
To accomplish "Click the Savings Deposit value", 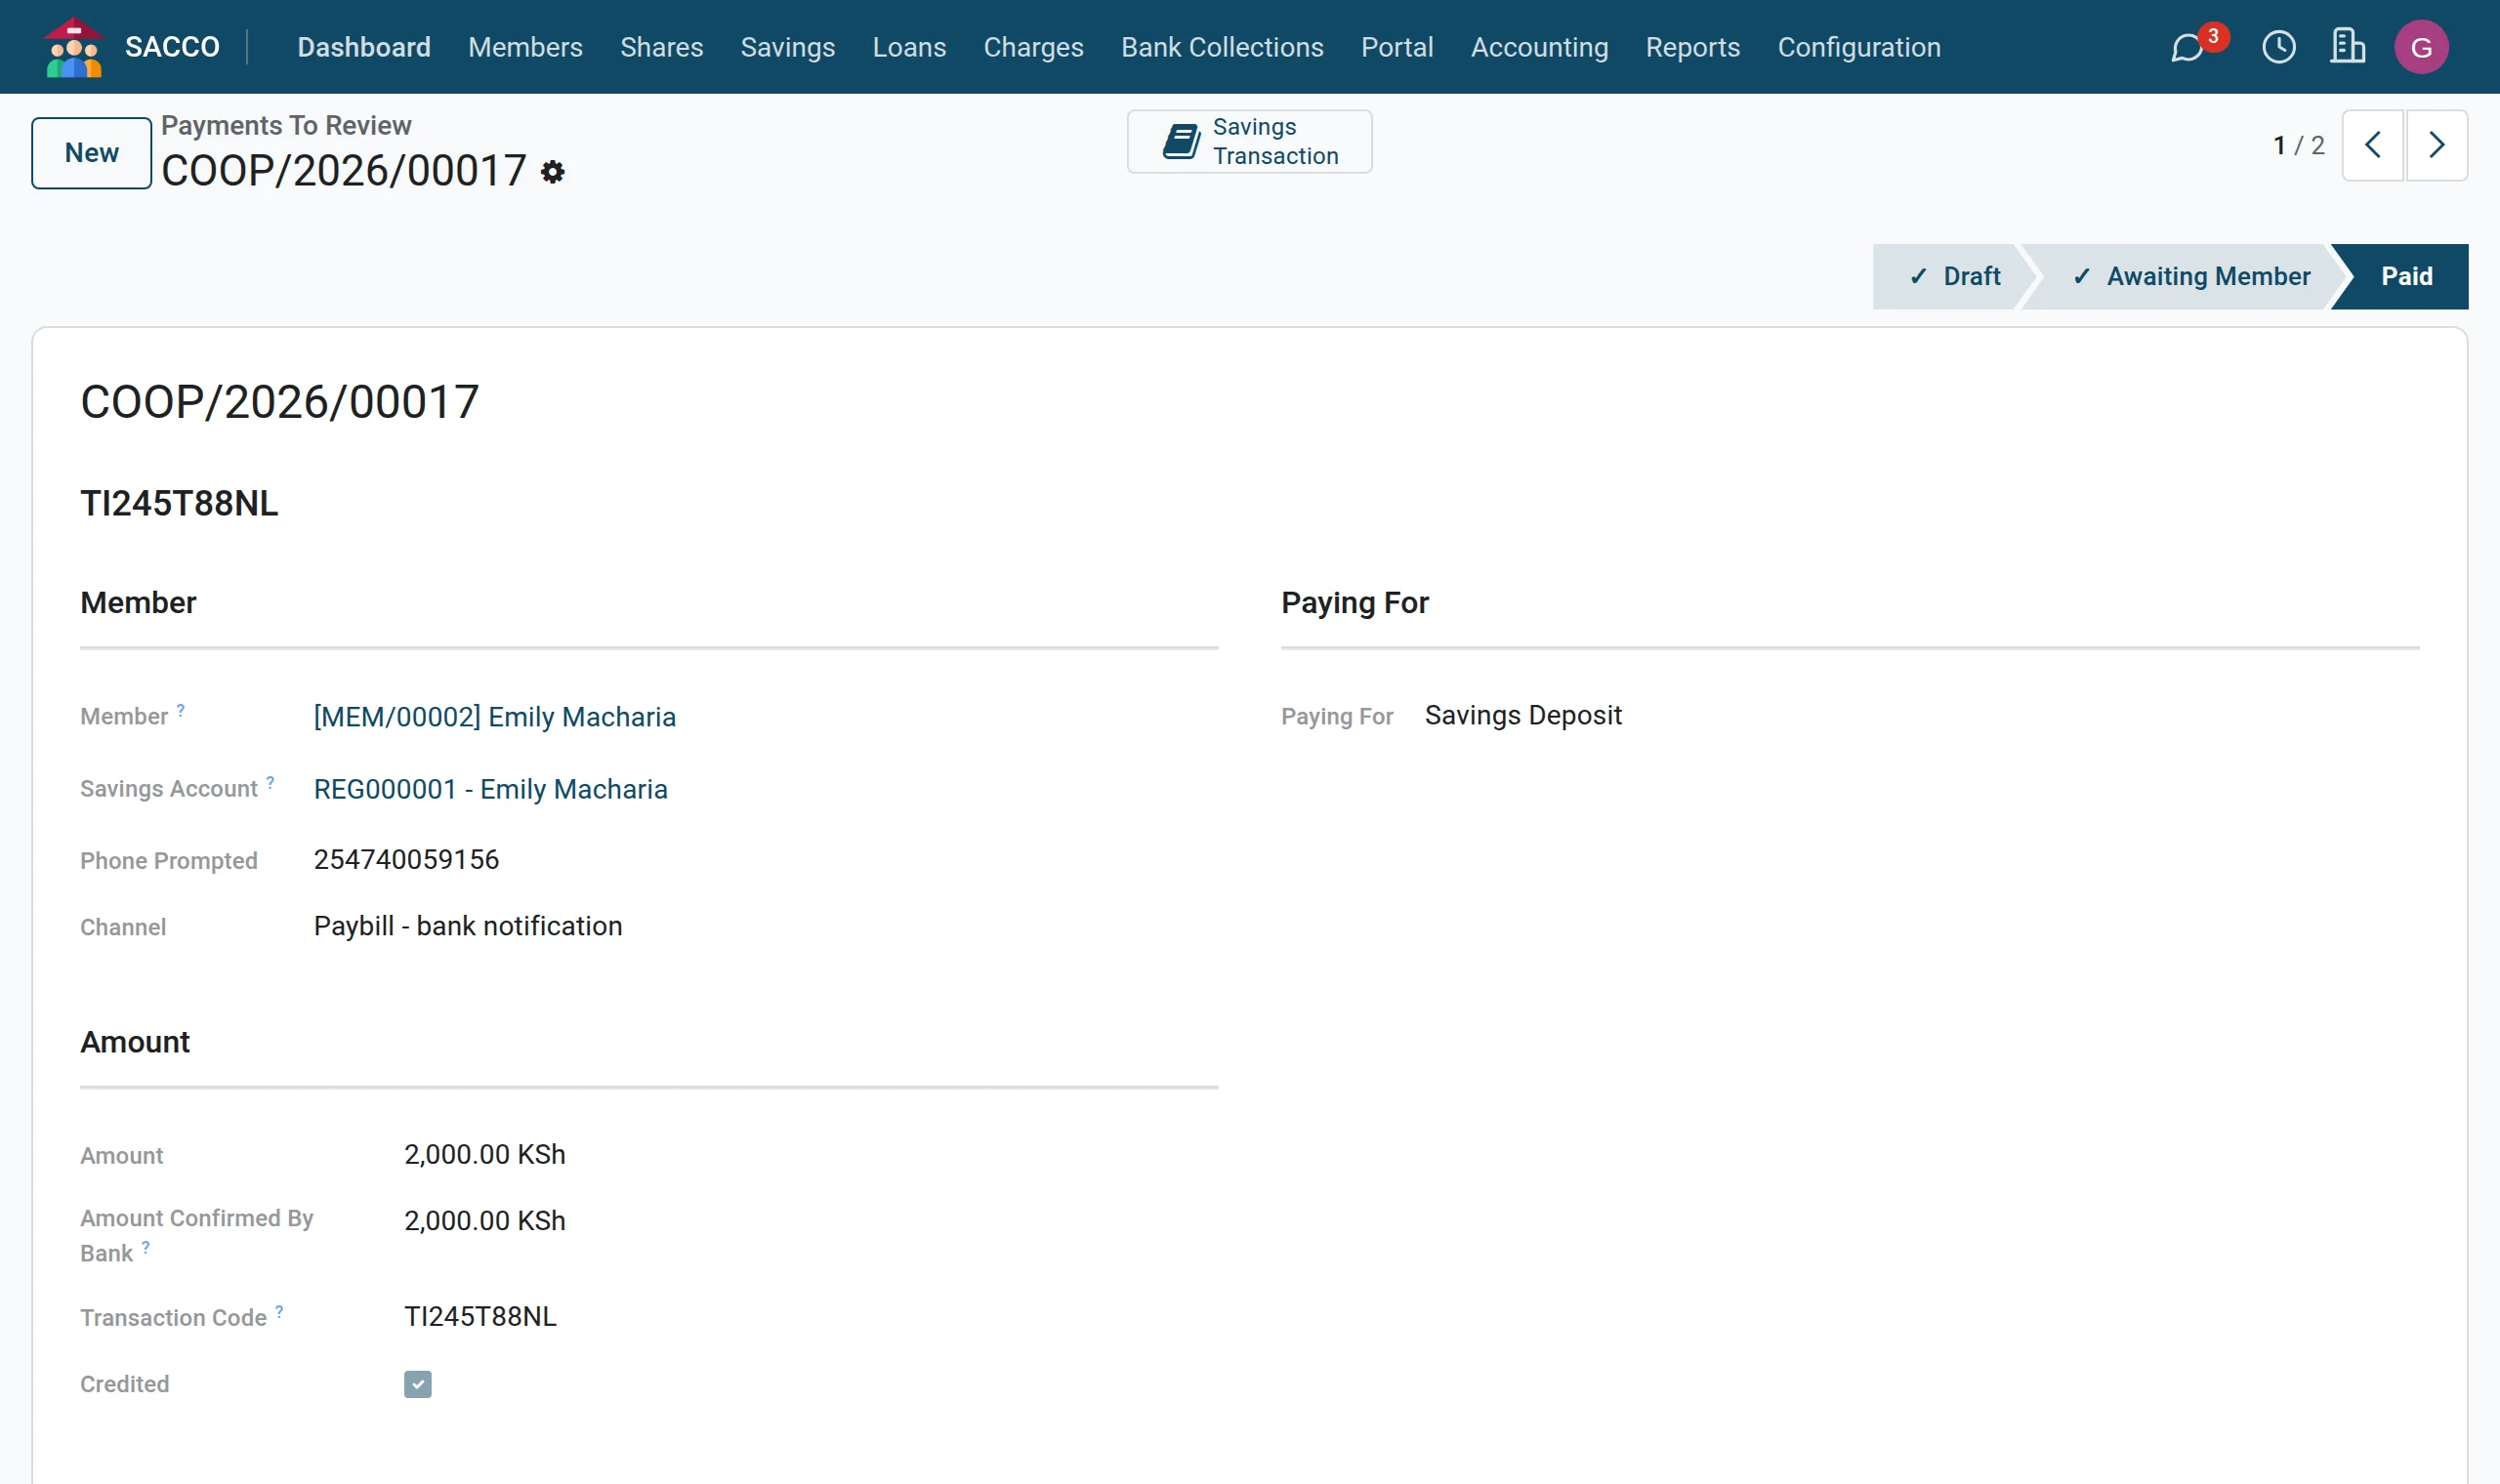I will coord(1523,715).
